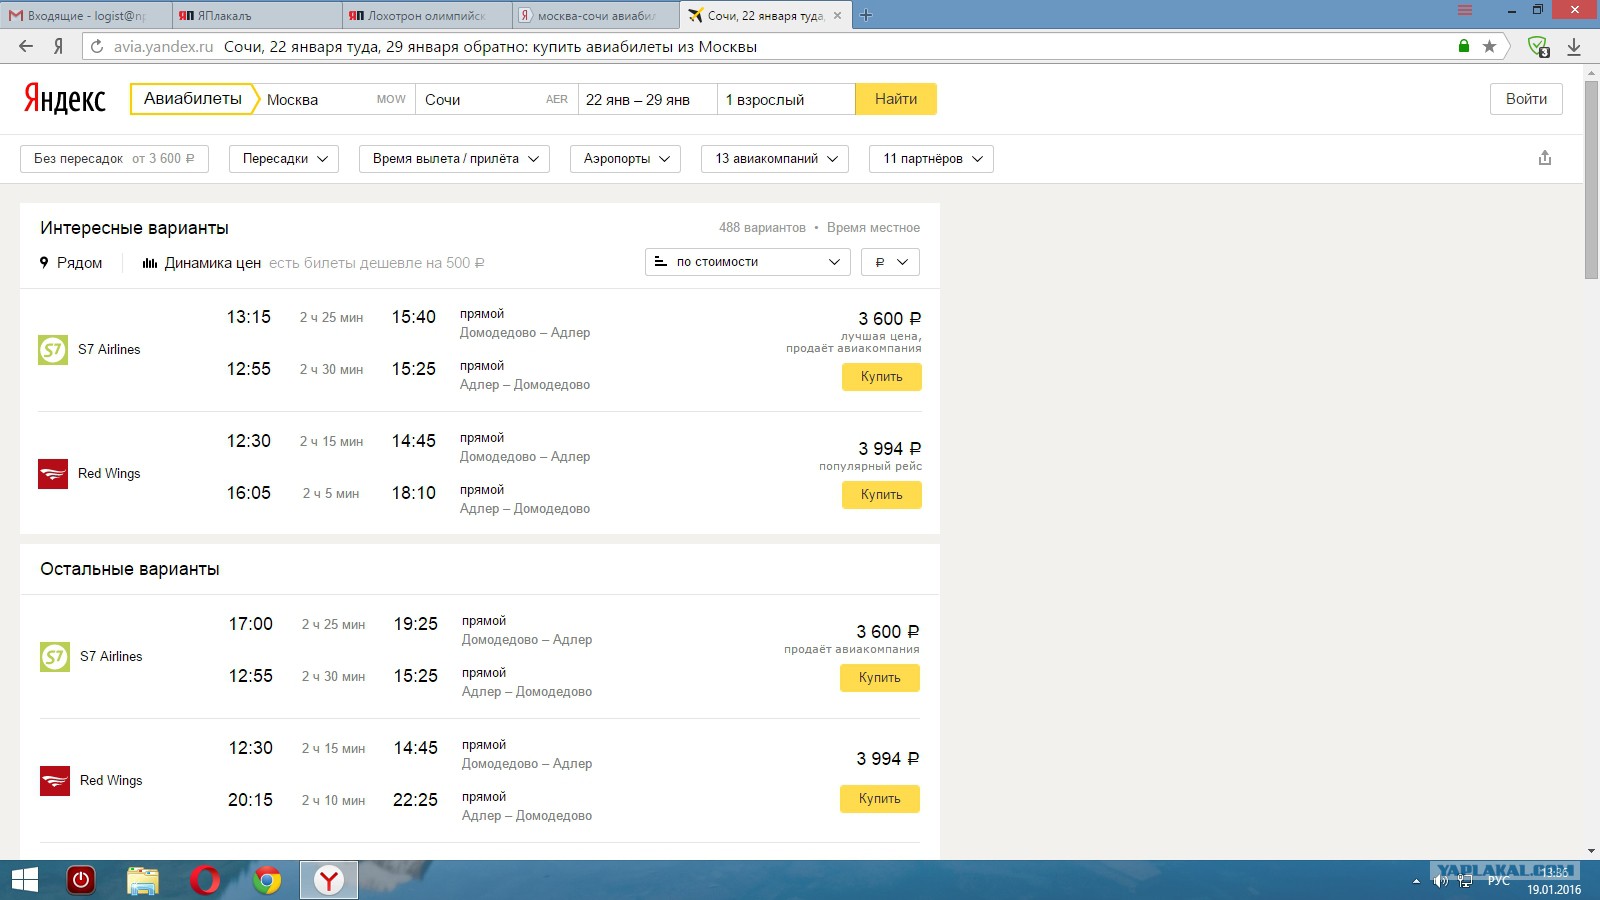Click the '488 вариантов' text
The image size is (1600, 900).
[762, 228]
